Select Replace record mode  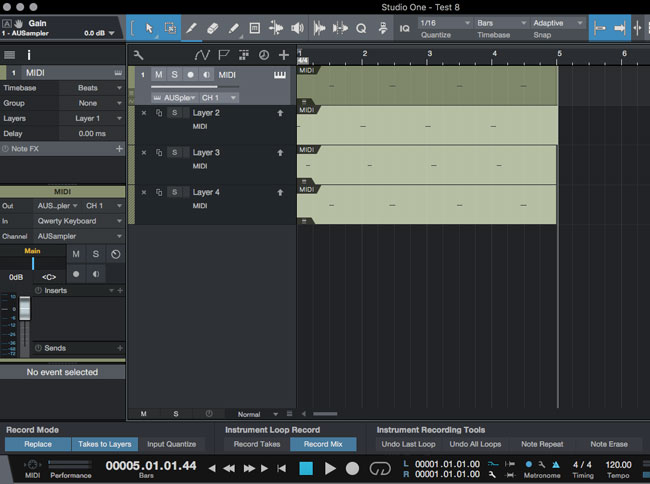click(x=38, y=444)
